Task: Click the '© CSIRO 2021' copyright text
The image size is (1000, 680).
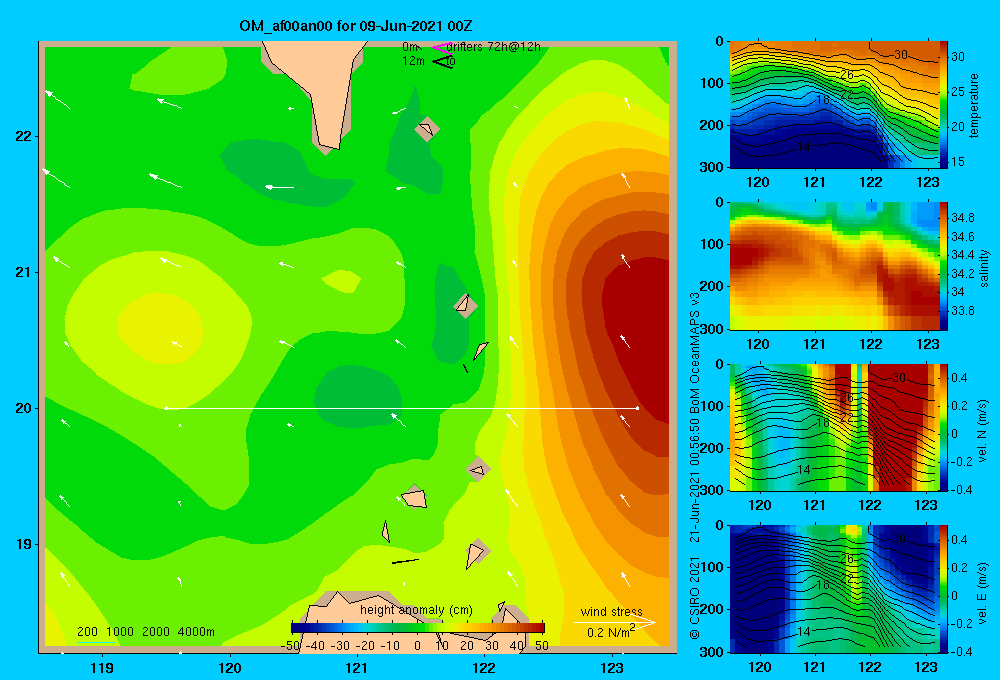Action: pos(695,598)
